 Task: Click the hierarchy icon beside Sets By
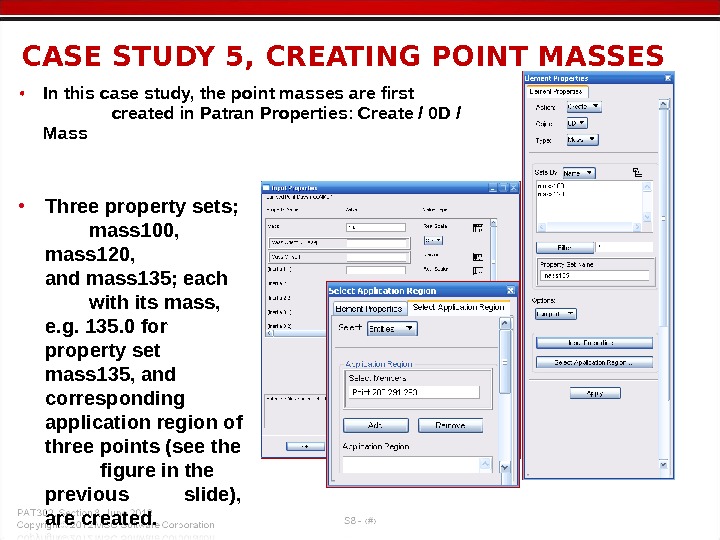(637, 173)
